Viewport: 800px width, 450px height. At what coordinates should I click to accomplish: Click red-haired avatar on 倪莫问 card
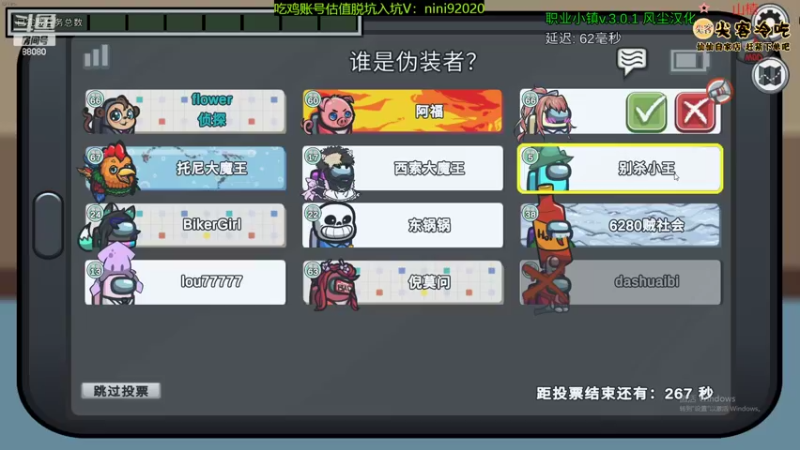[x=335, y=285]
